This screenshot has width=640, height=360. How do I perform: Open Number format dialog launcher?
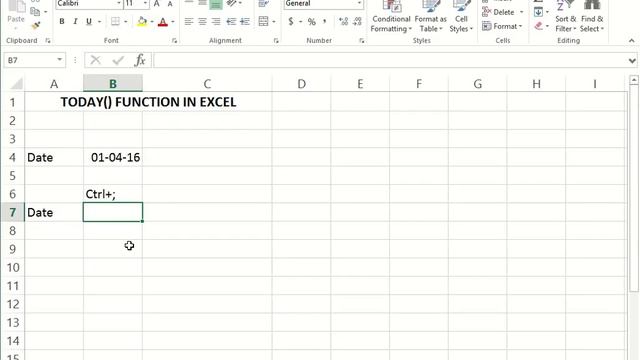point(362,40)
